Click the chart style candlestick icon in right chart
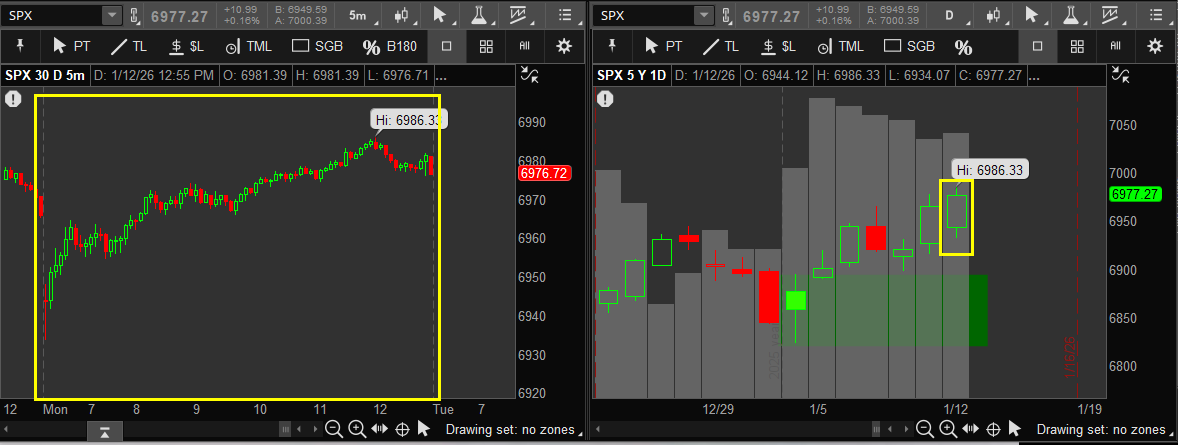 pyautogui.click(x=994, y=16)
